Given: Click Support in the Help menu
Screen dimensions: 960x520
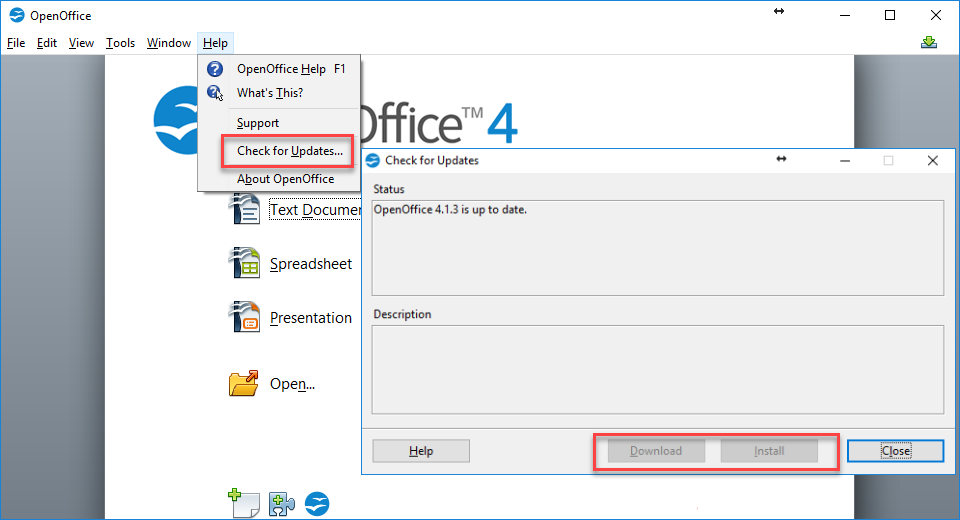Looking at the screenshot, I should coord(280,122).
